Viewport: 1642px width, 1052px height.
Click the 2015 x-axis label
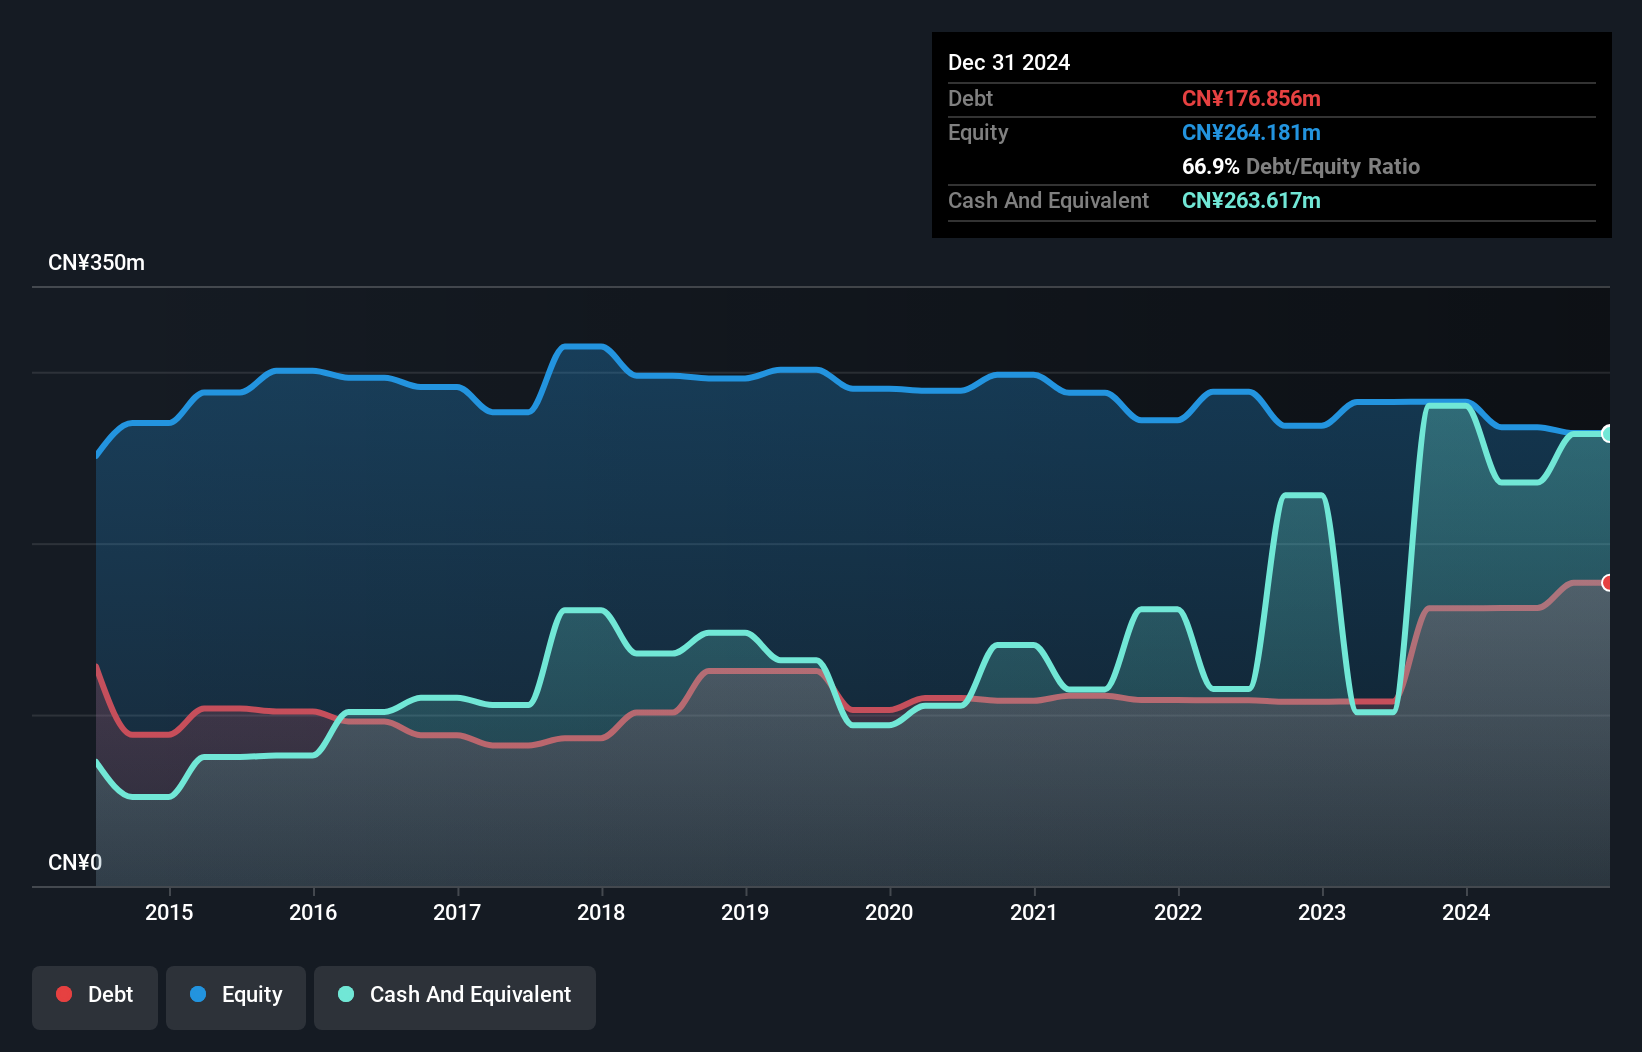[x=169, y=912]
